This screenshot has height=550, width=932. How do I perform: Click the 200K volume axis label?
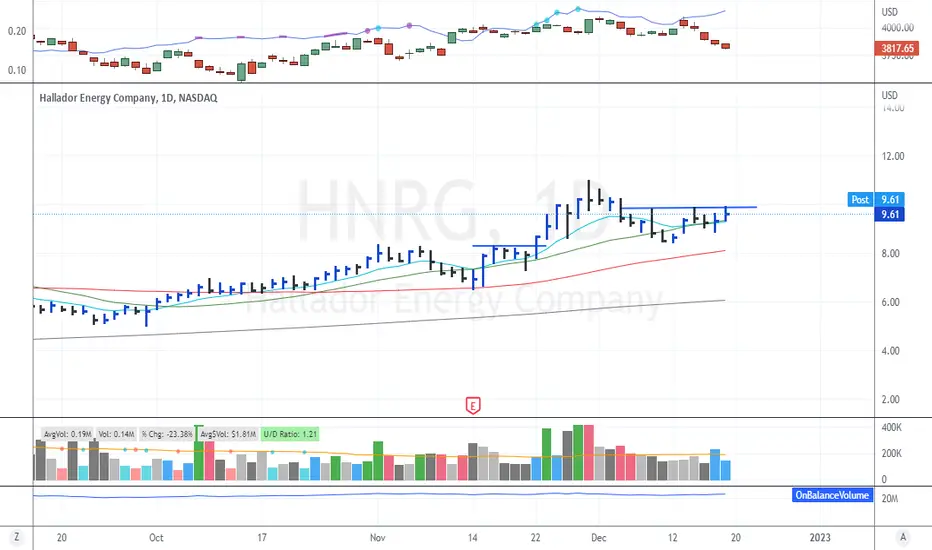pos(892,453)
